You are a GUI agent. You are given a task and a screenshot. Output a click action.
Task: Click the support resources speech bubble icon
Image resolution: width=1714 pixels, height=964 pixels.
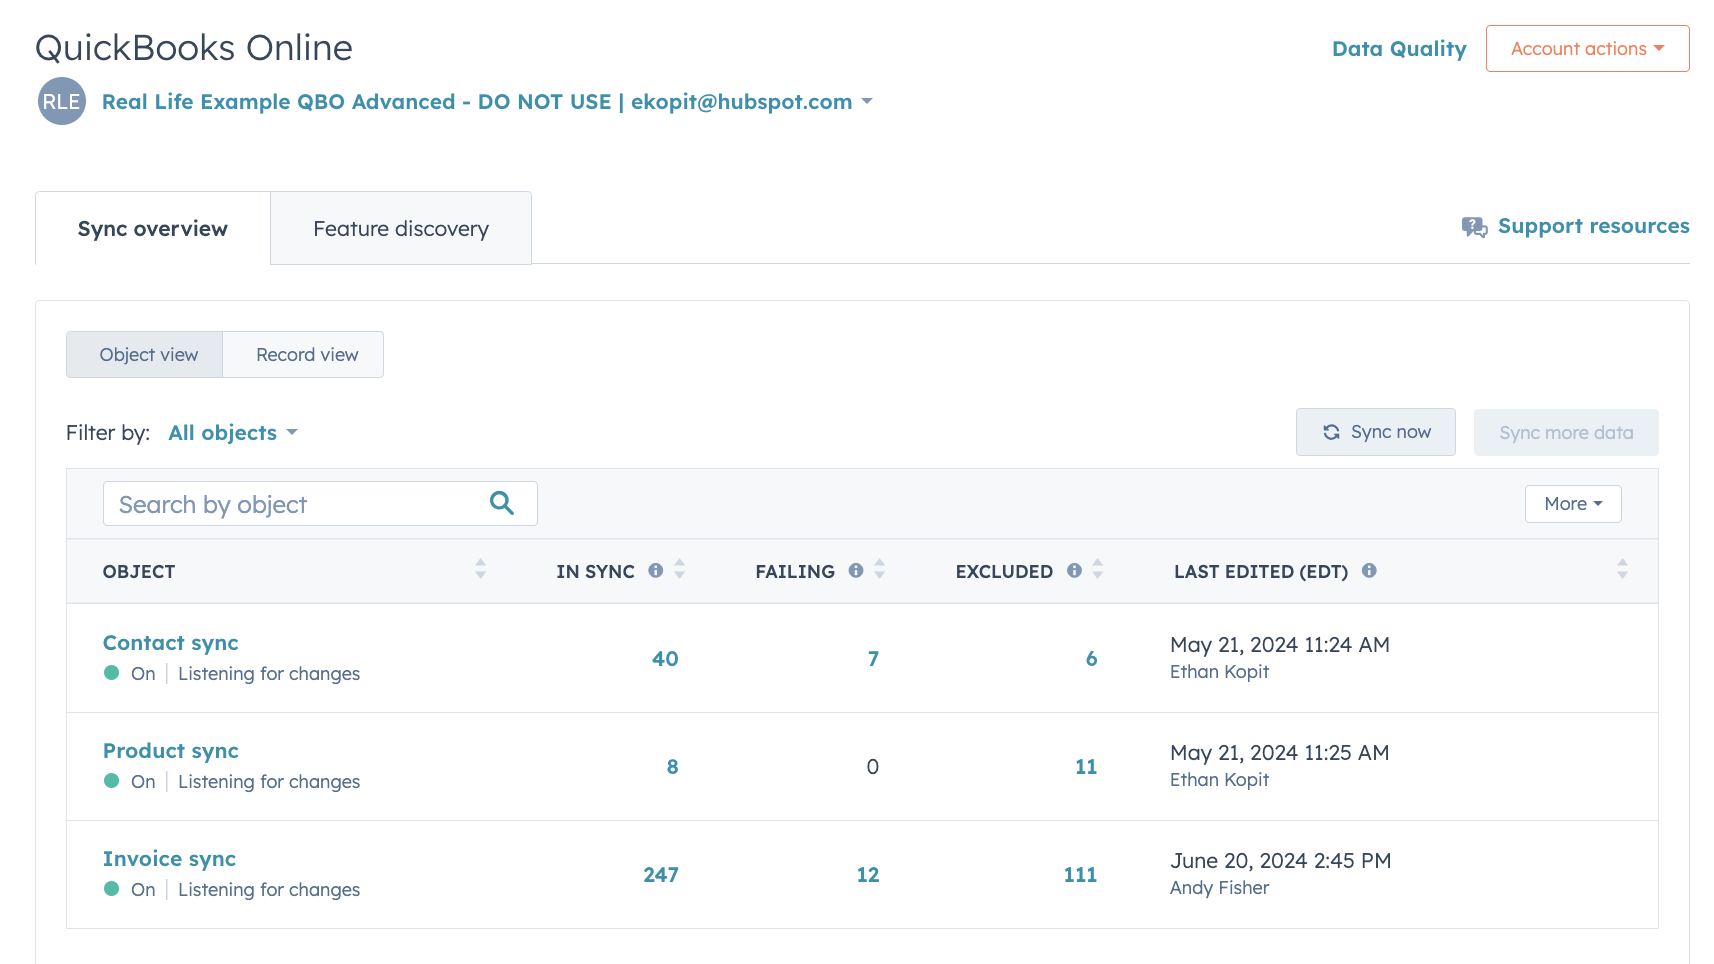[1473, 226]
